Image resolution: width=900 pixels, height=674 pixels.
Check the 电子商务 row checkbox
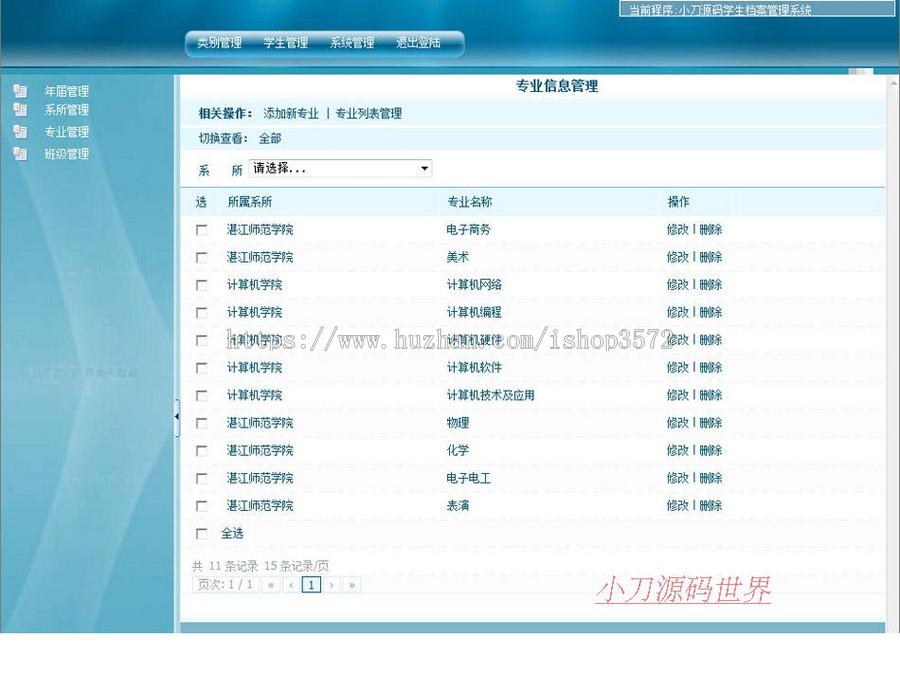pos(202,229)
